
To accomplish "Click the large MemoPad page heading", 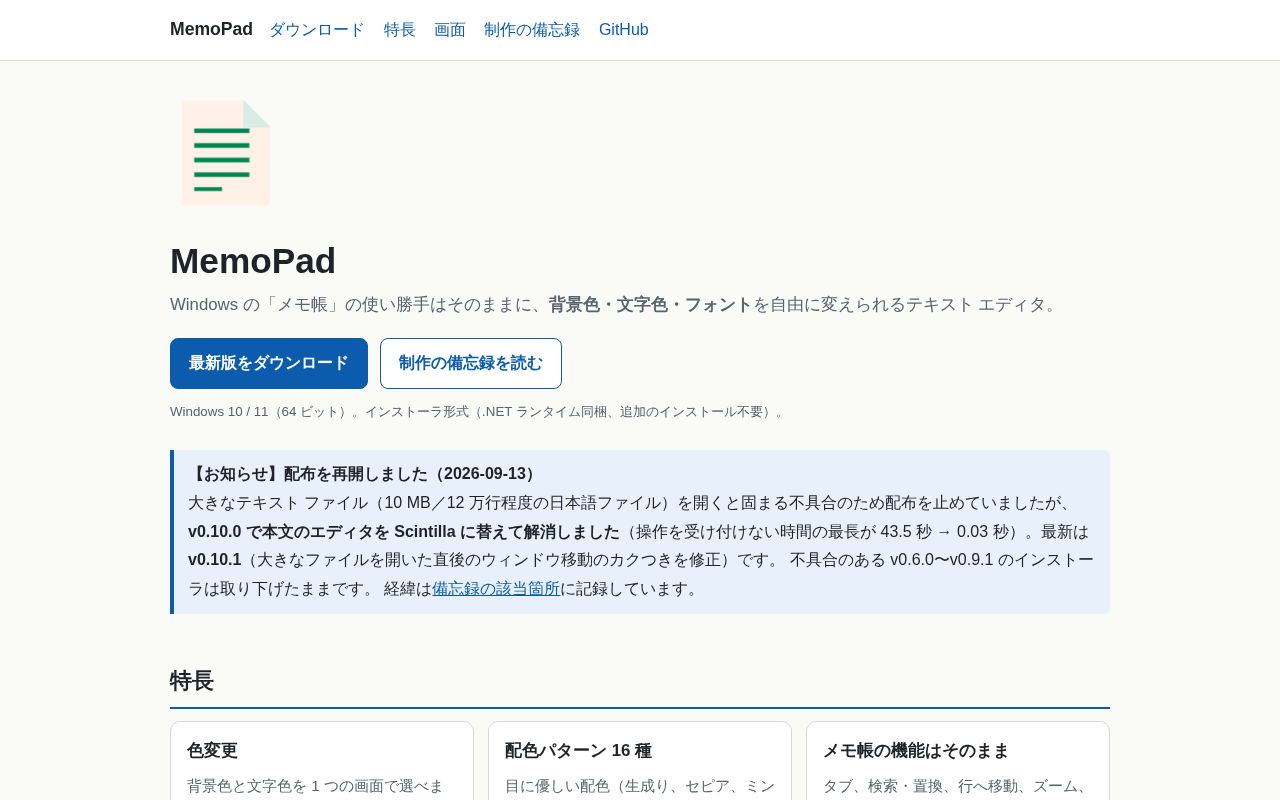I will point(253,261).
